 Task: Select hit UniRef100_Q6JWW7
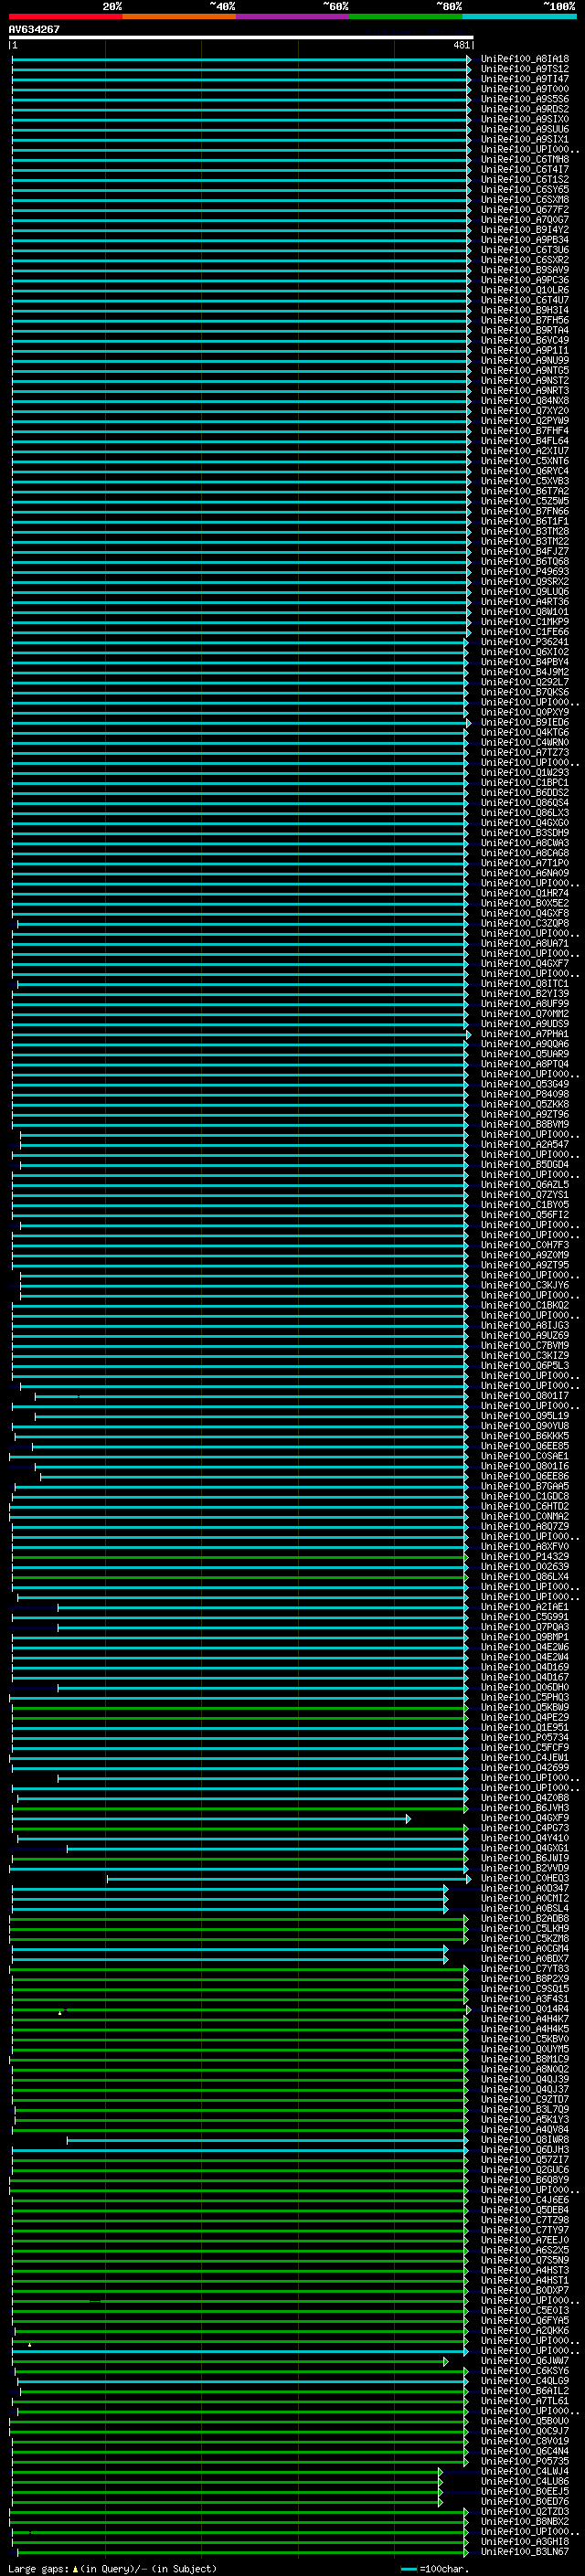click(x=525, y=2362)
